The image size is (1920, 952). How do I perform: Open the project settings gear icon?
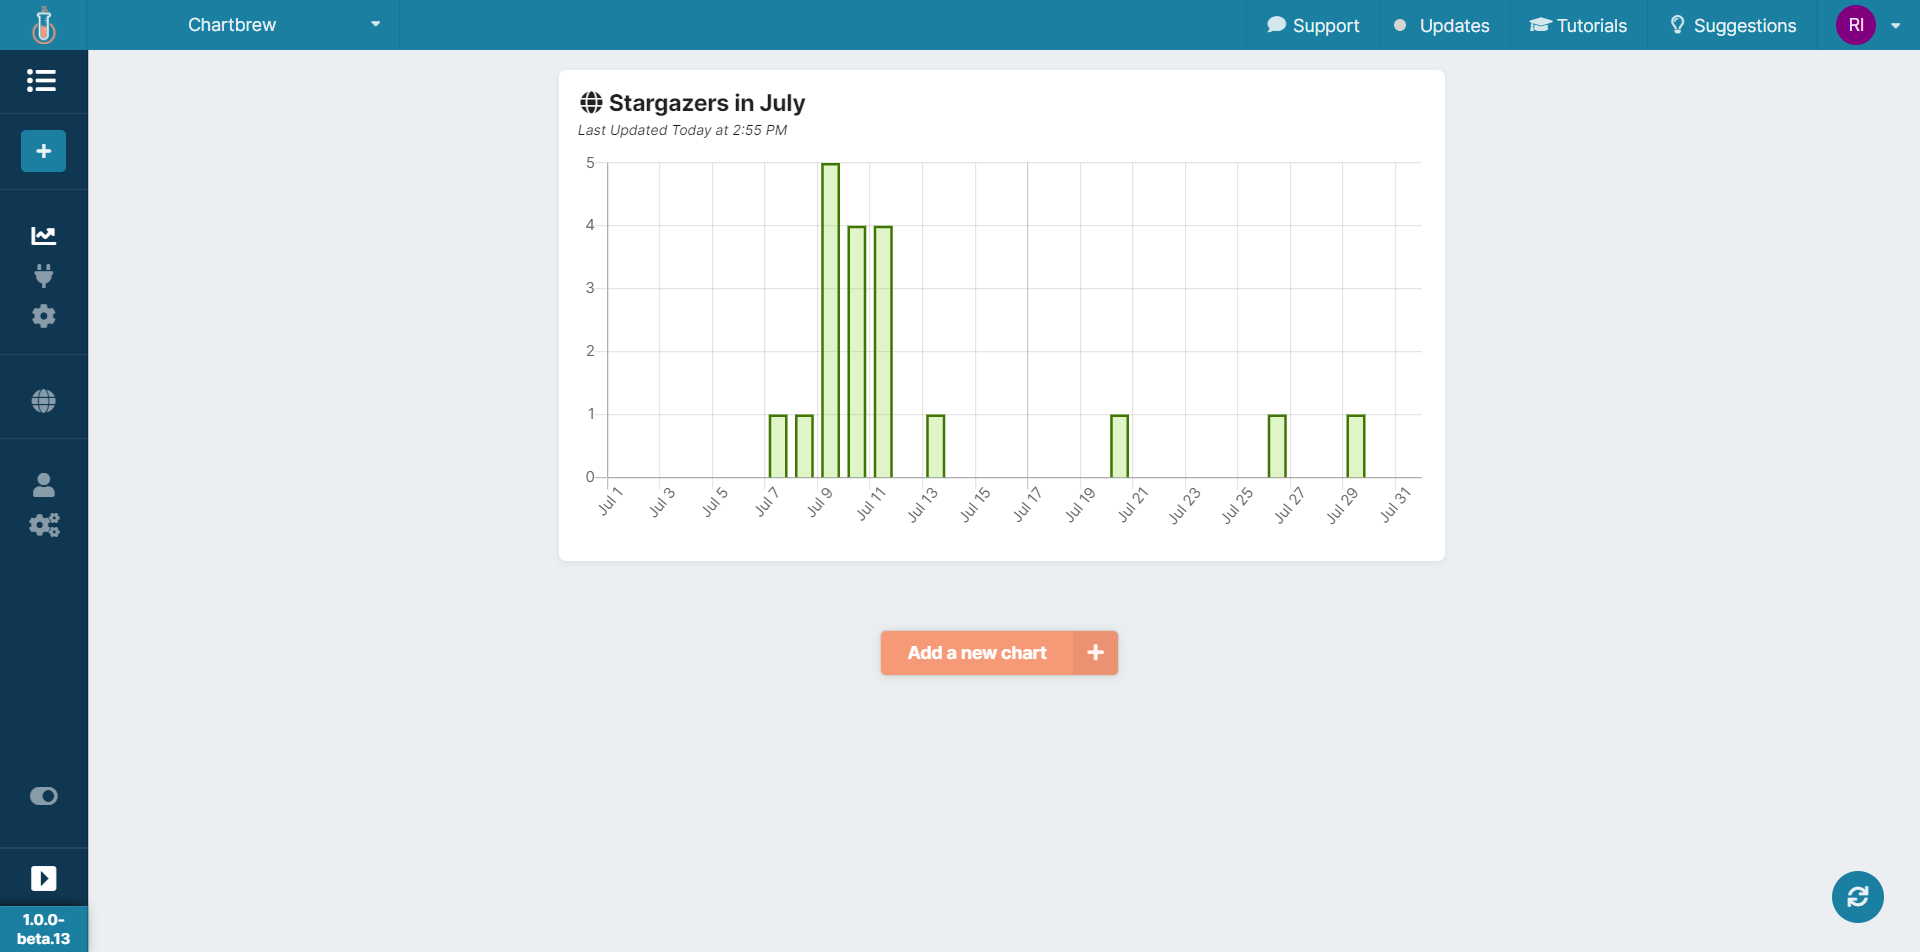pos(43,316)
